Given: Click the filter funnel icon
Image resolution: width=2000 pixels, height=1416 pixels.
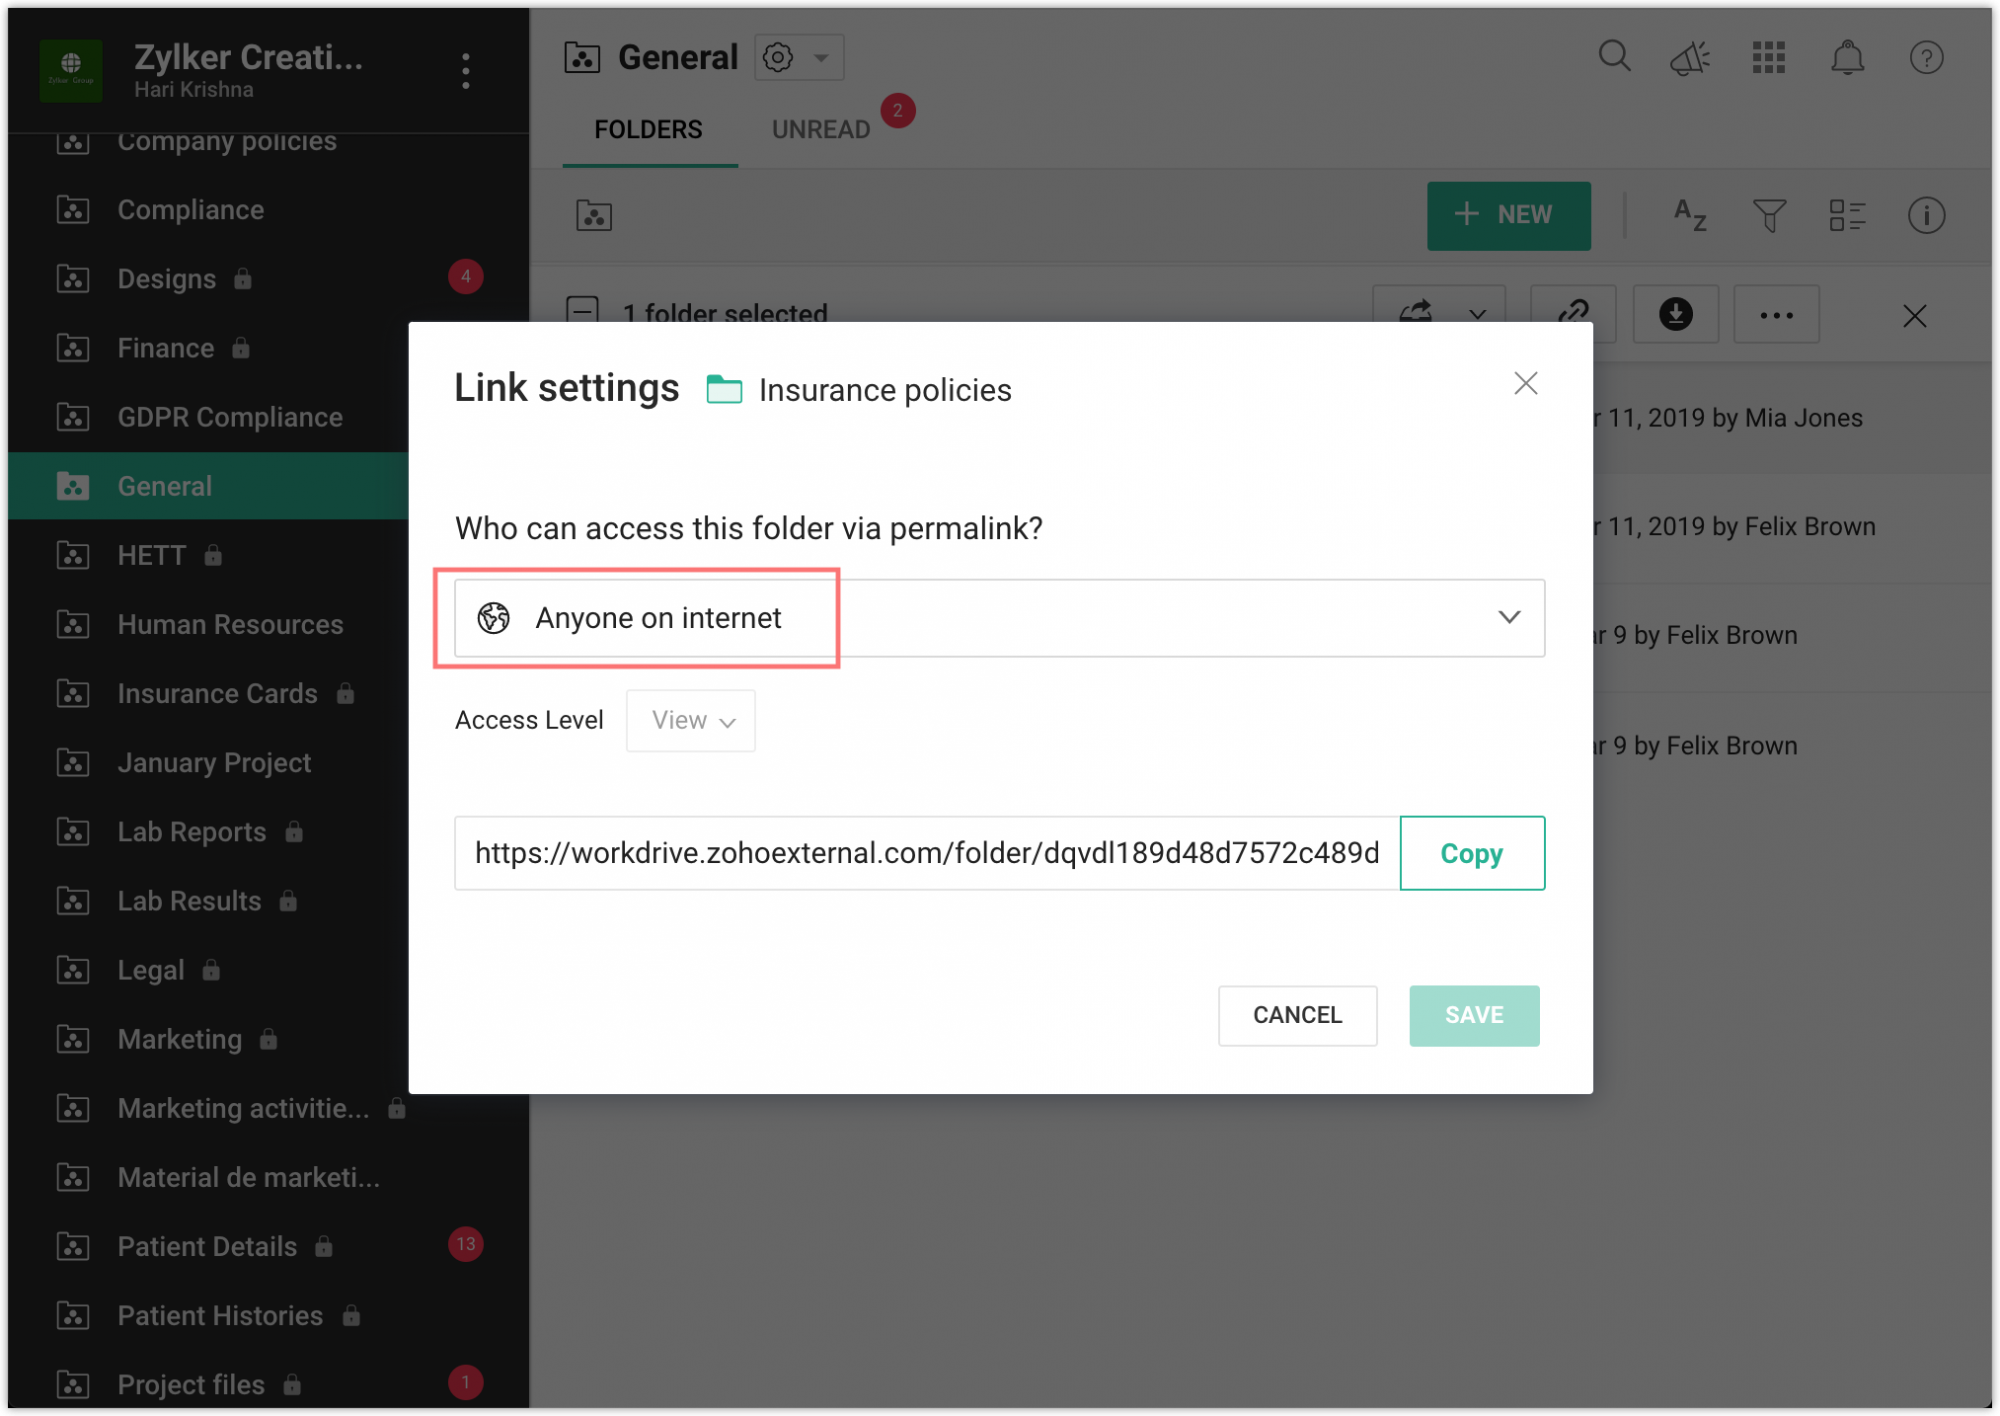Looking at the screenshot, I should [x=1768, y=215].
